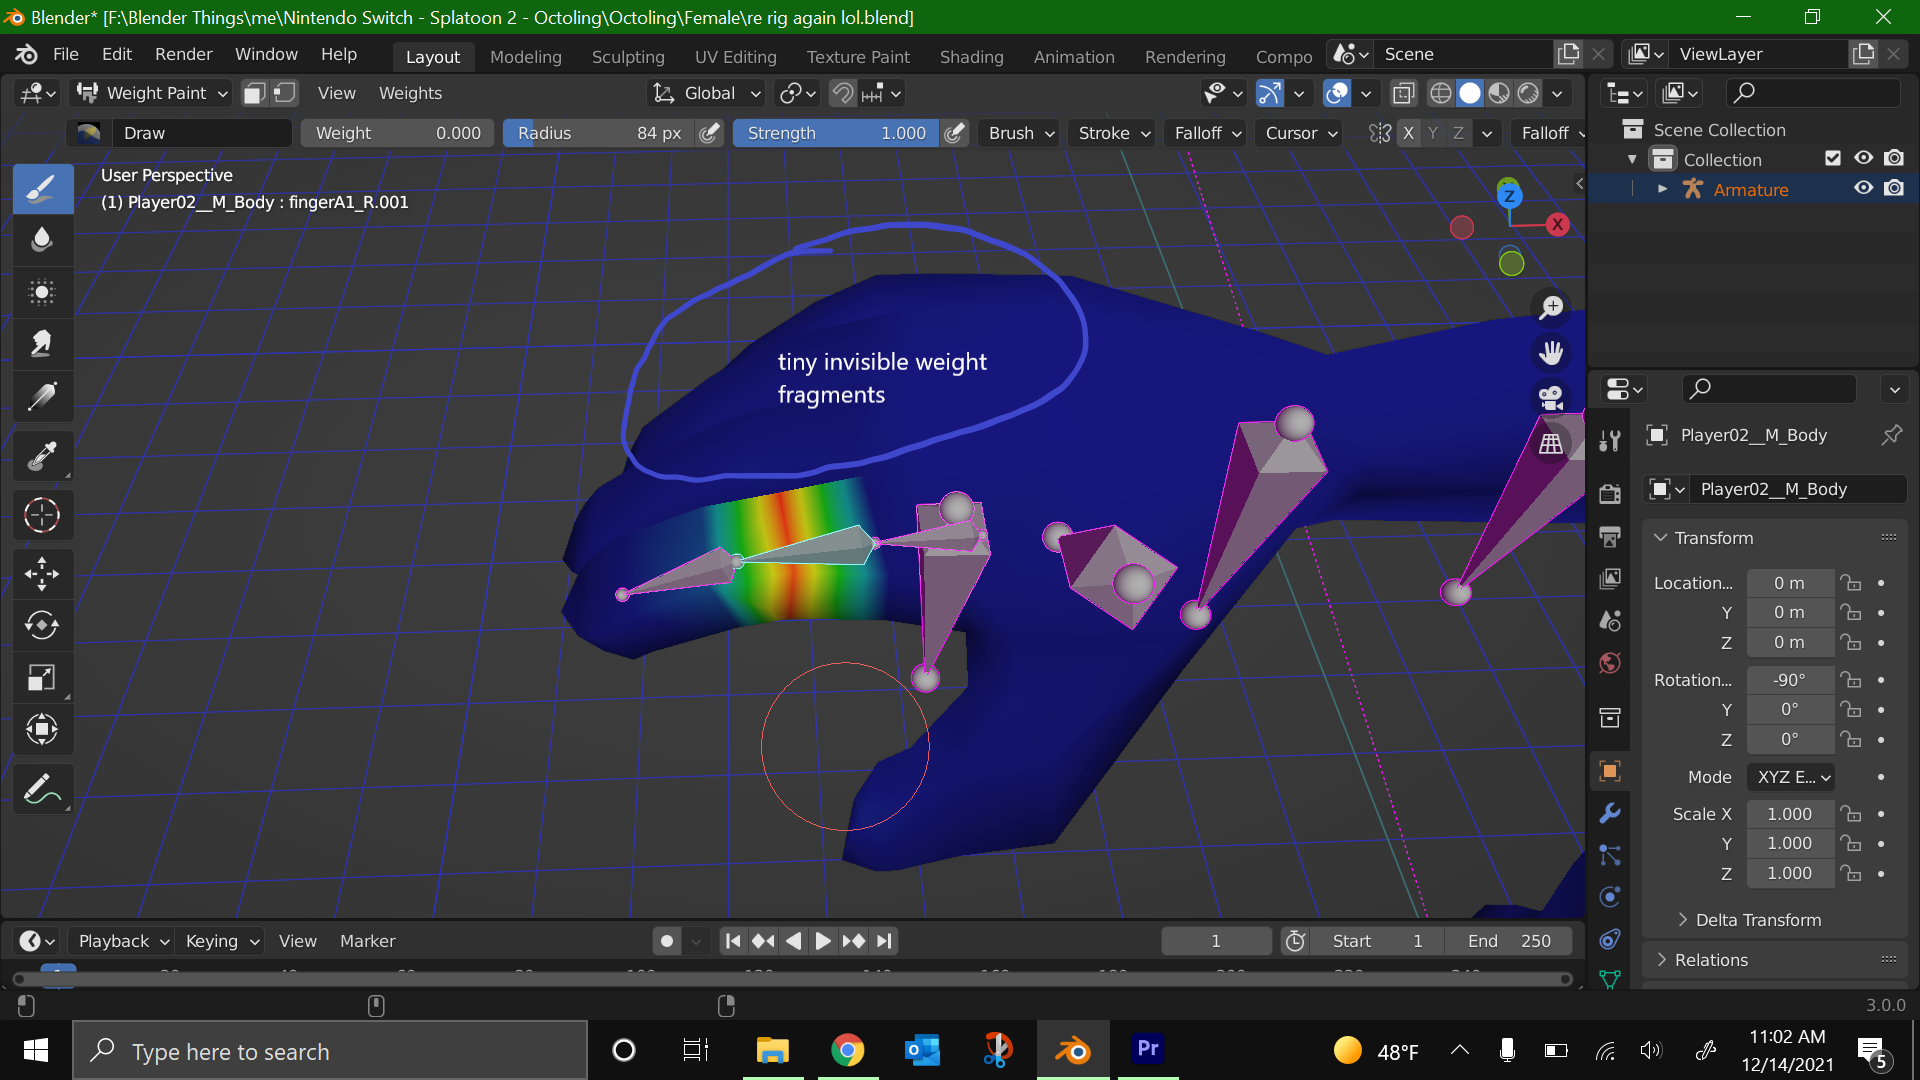Open the Tool properties tab
Image resolution: width=1920 pixels, height=1080 pixels.
[1610, 440]
